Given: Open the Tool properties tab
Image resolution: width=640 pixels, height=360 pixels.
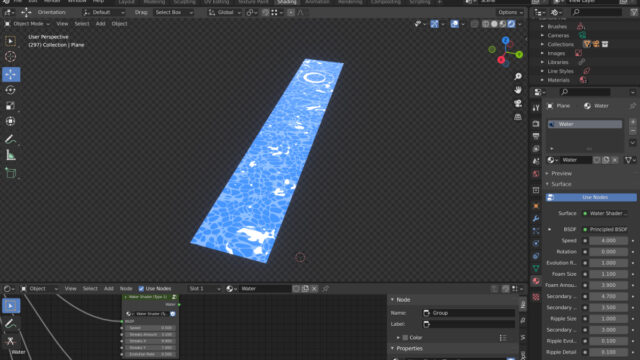Looking at the screenshot, I should [536, 107].
